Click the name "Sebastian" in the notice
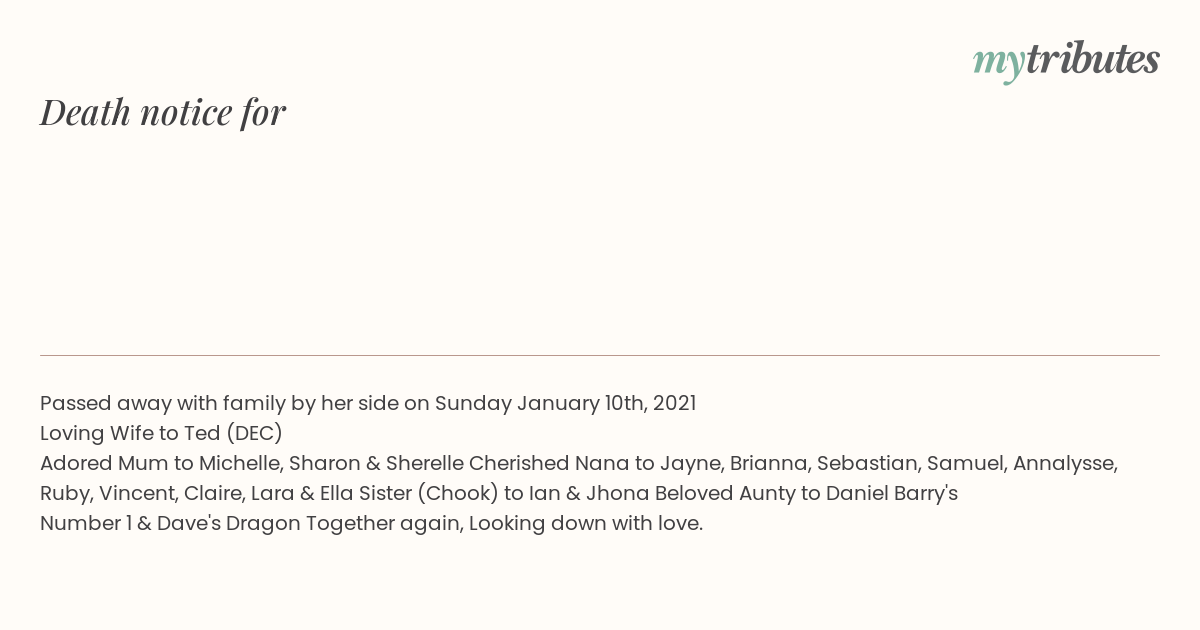 pos(867,463)
